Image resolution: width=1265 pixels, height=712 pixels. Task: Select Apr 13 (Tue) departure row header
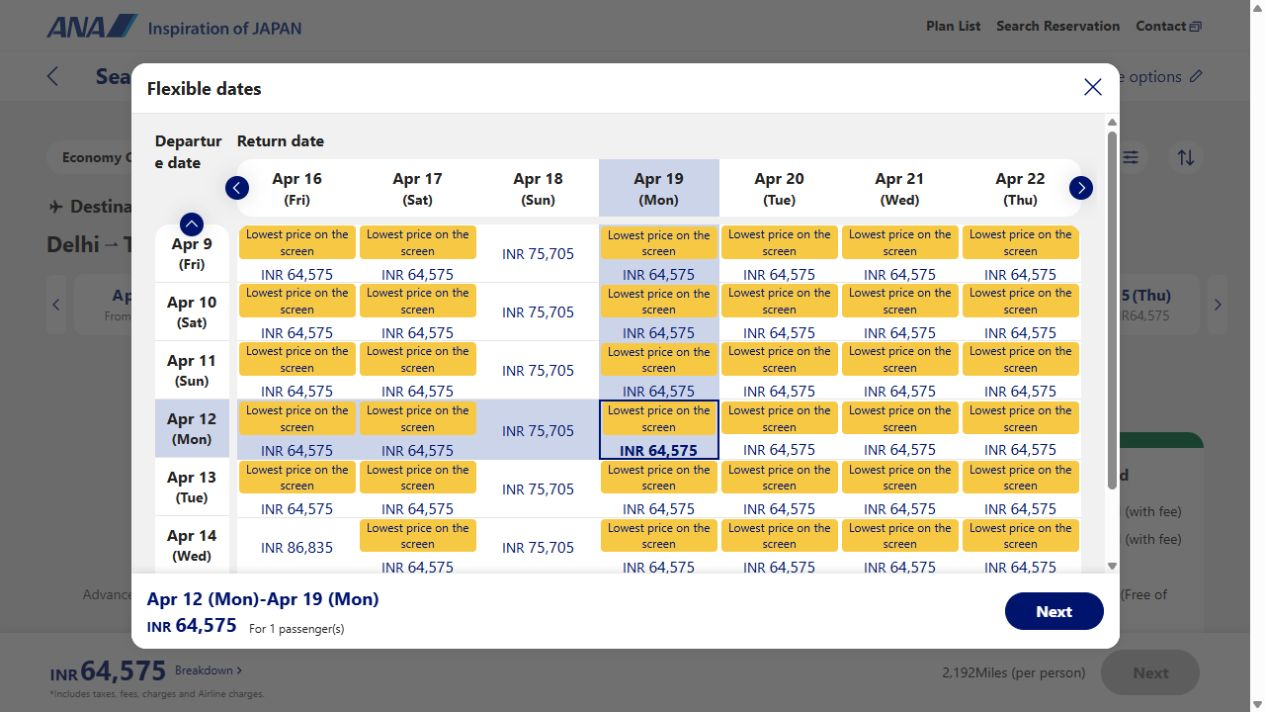[192, 487]
